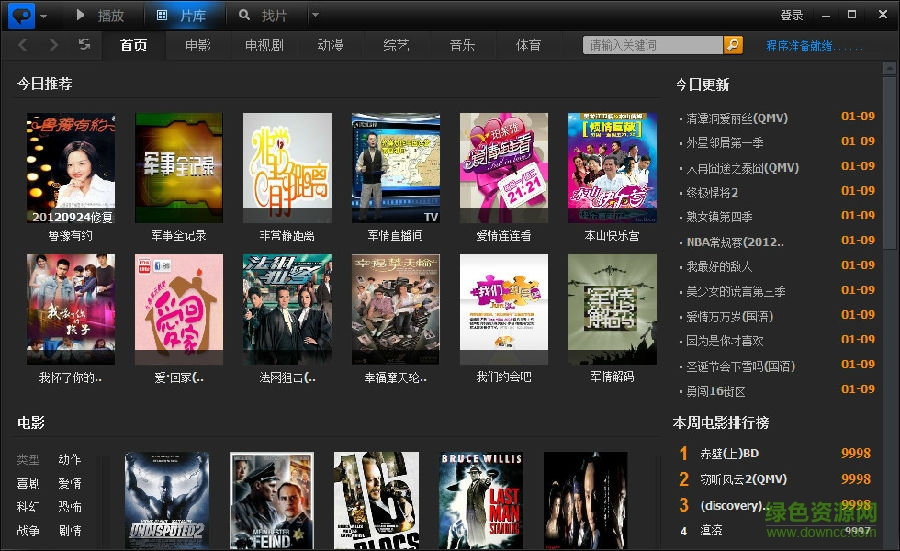900x551 pixels.
Task: Open the 军事全记录 thumbnail
Action: pos(179,167)
